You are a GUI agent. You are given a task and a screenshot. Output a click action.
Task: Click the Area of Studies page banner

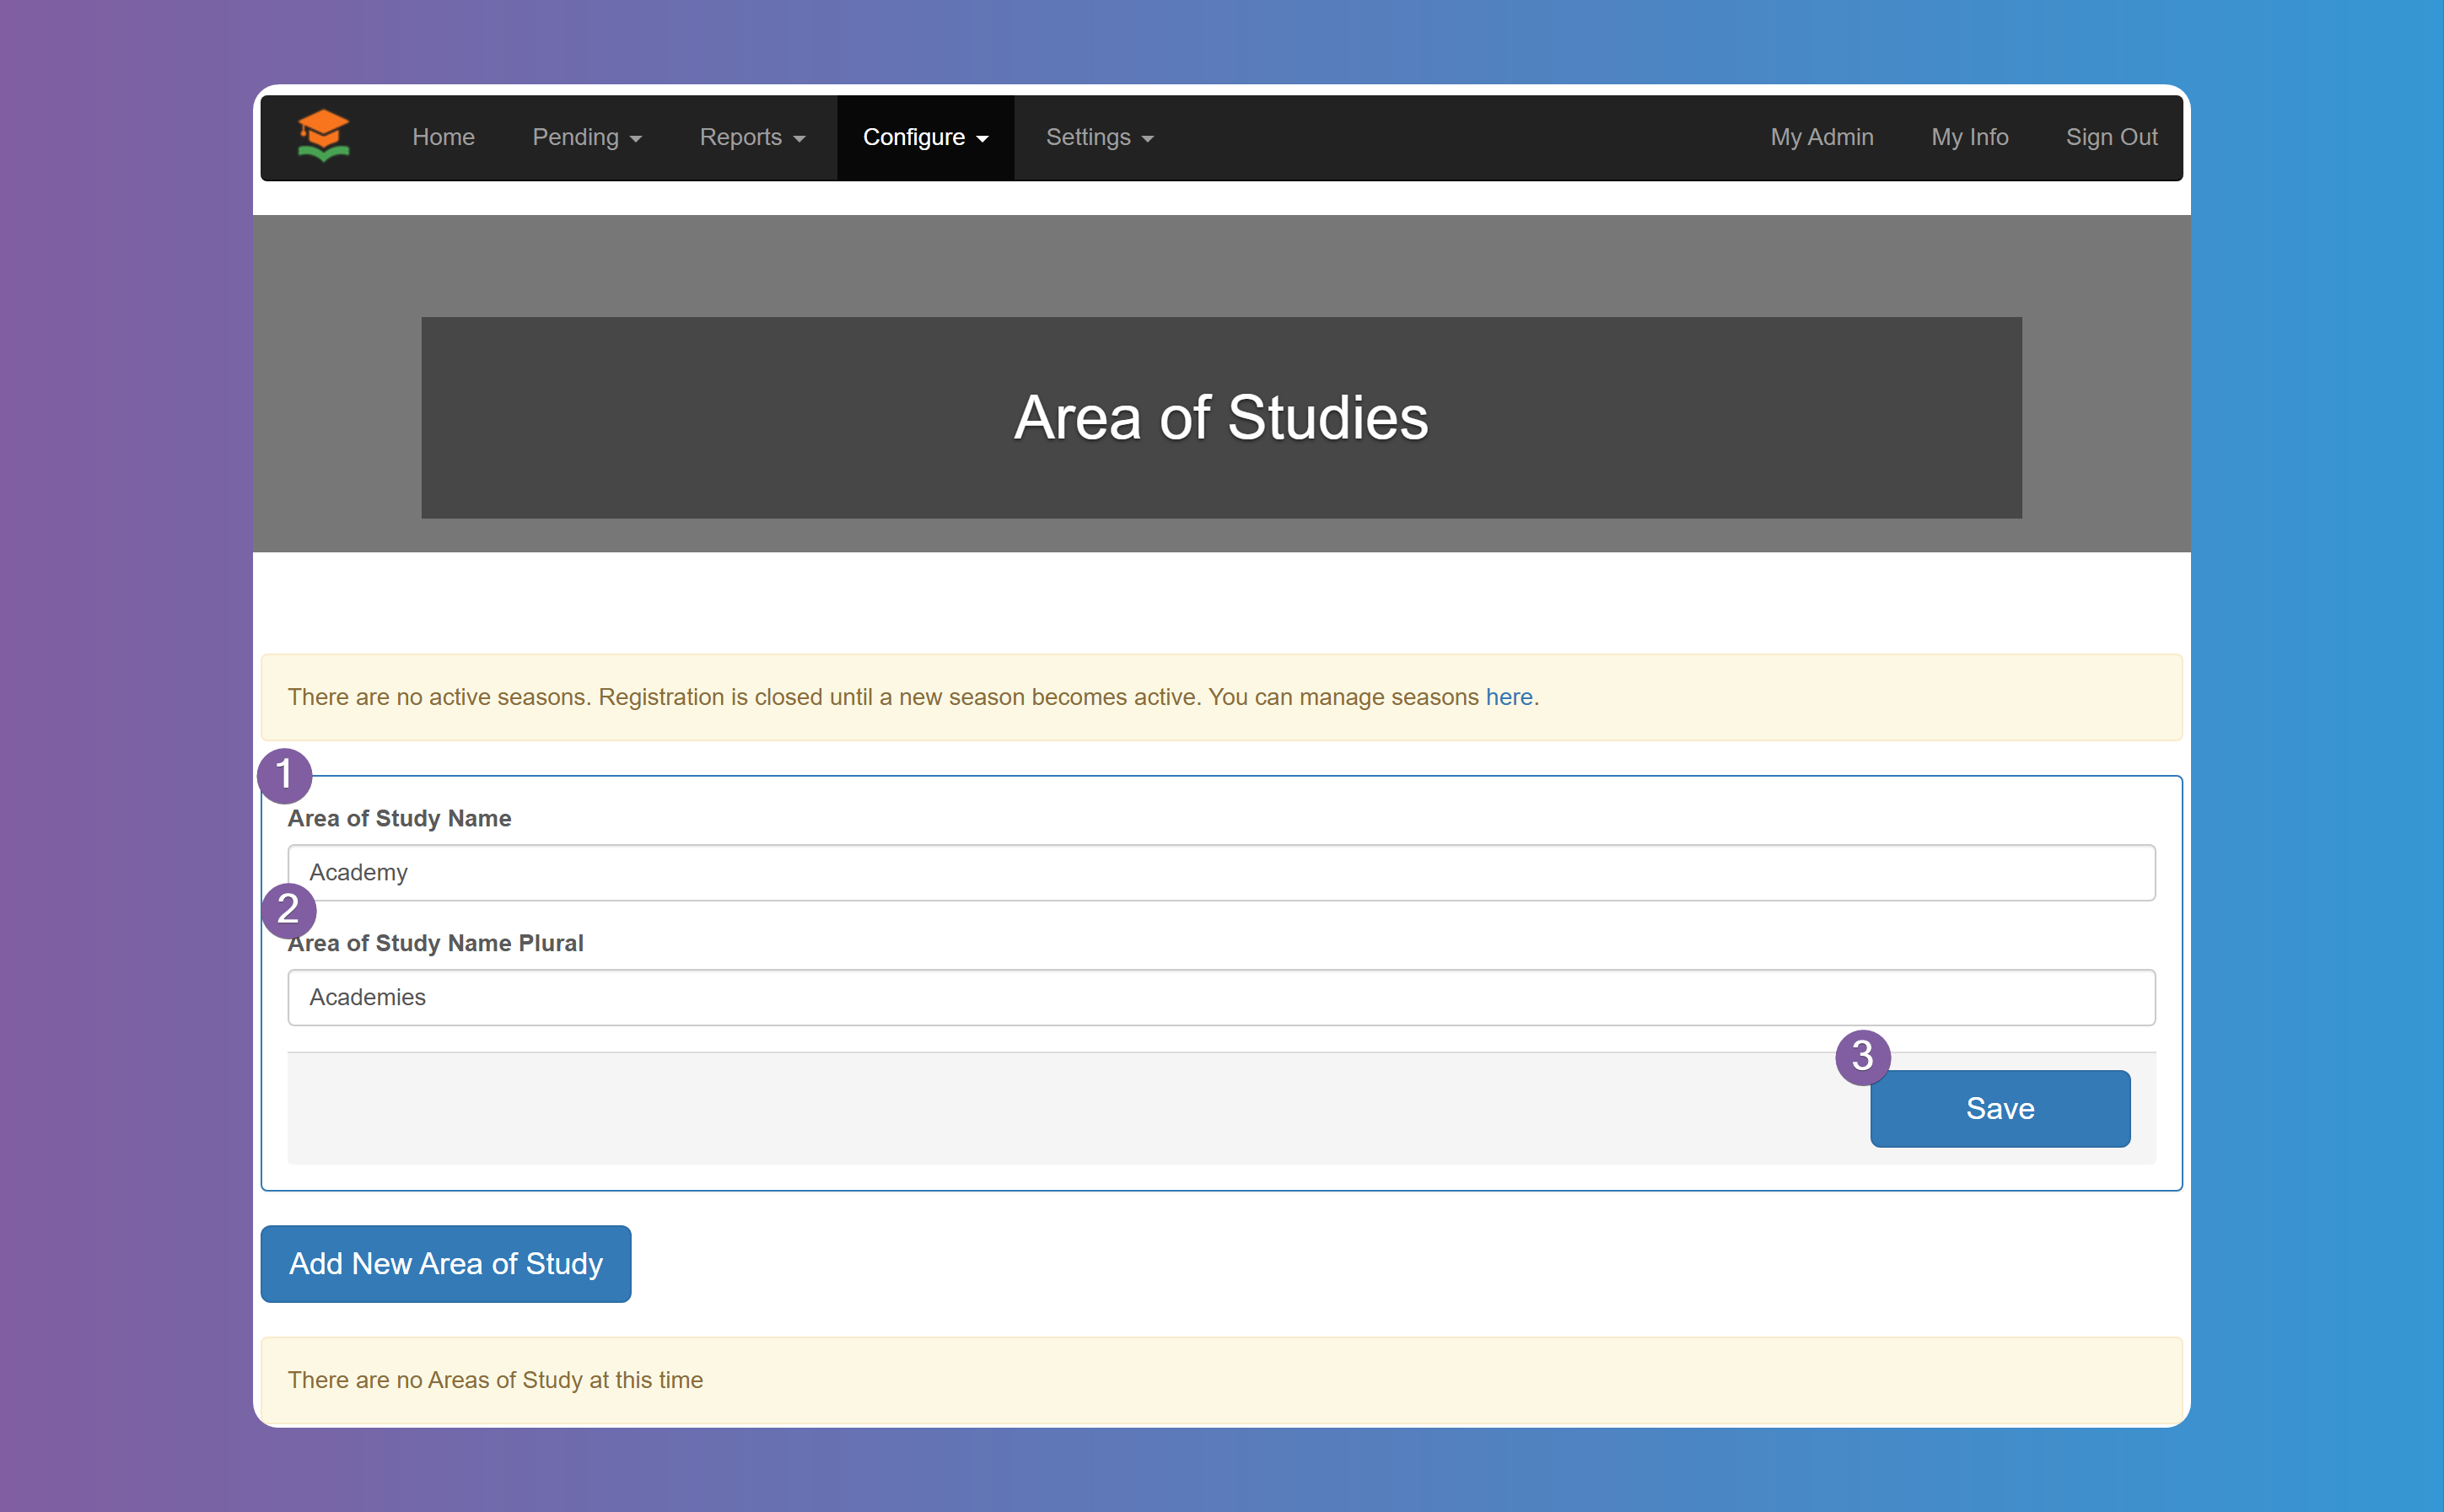(x=1221, y=417)
